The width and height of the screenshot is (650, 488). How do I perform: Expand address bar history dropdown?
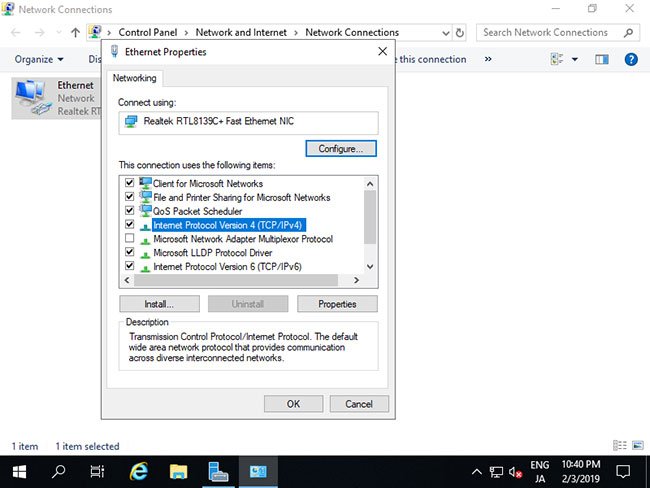[446, 32]
